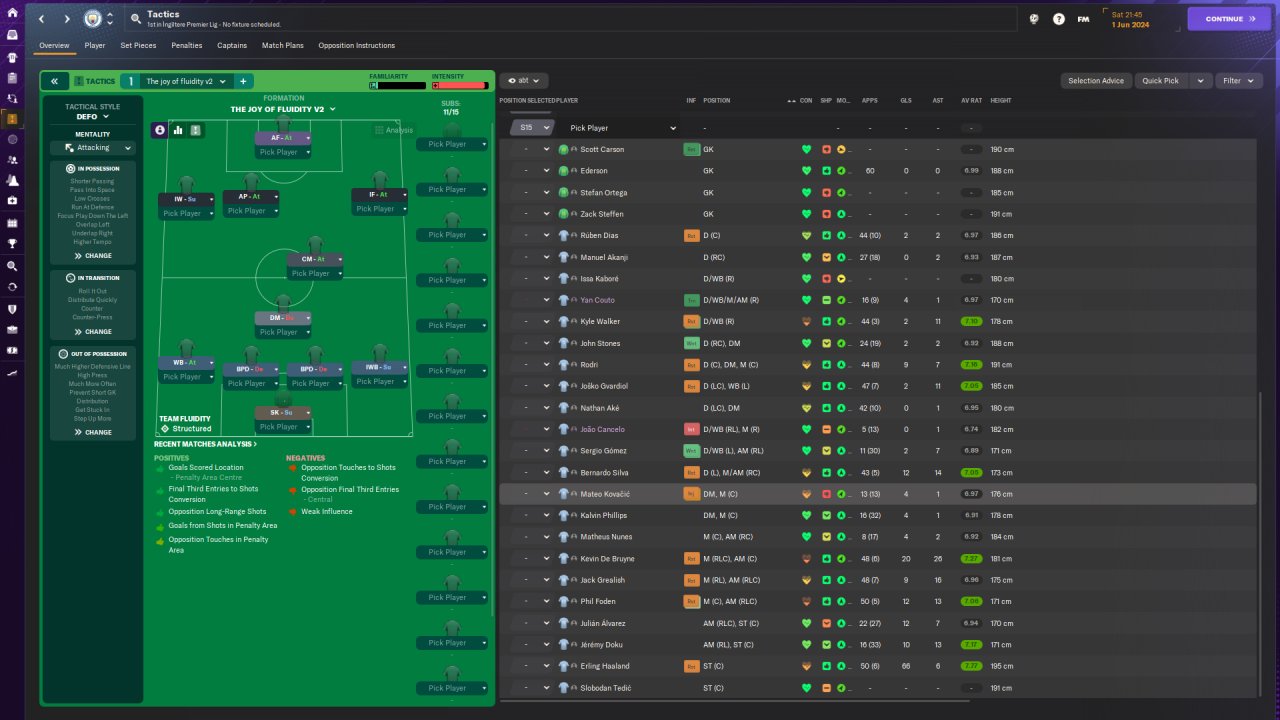Viewport: 1280px width, 720px height.
Task: Switch to the Overview tab
Action: click(54, 45)
